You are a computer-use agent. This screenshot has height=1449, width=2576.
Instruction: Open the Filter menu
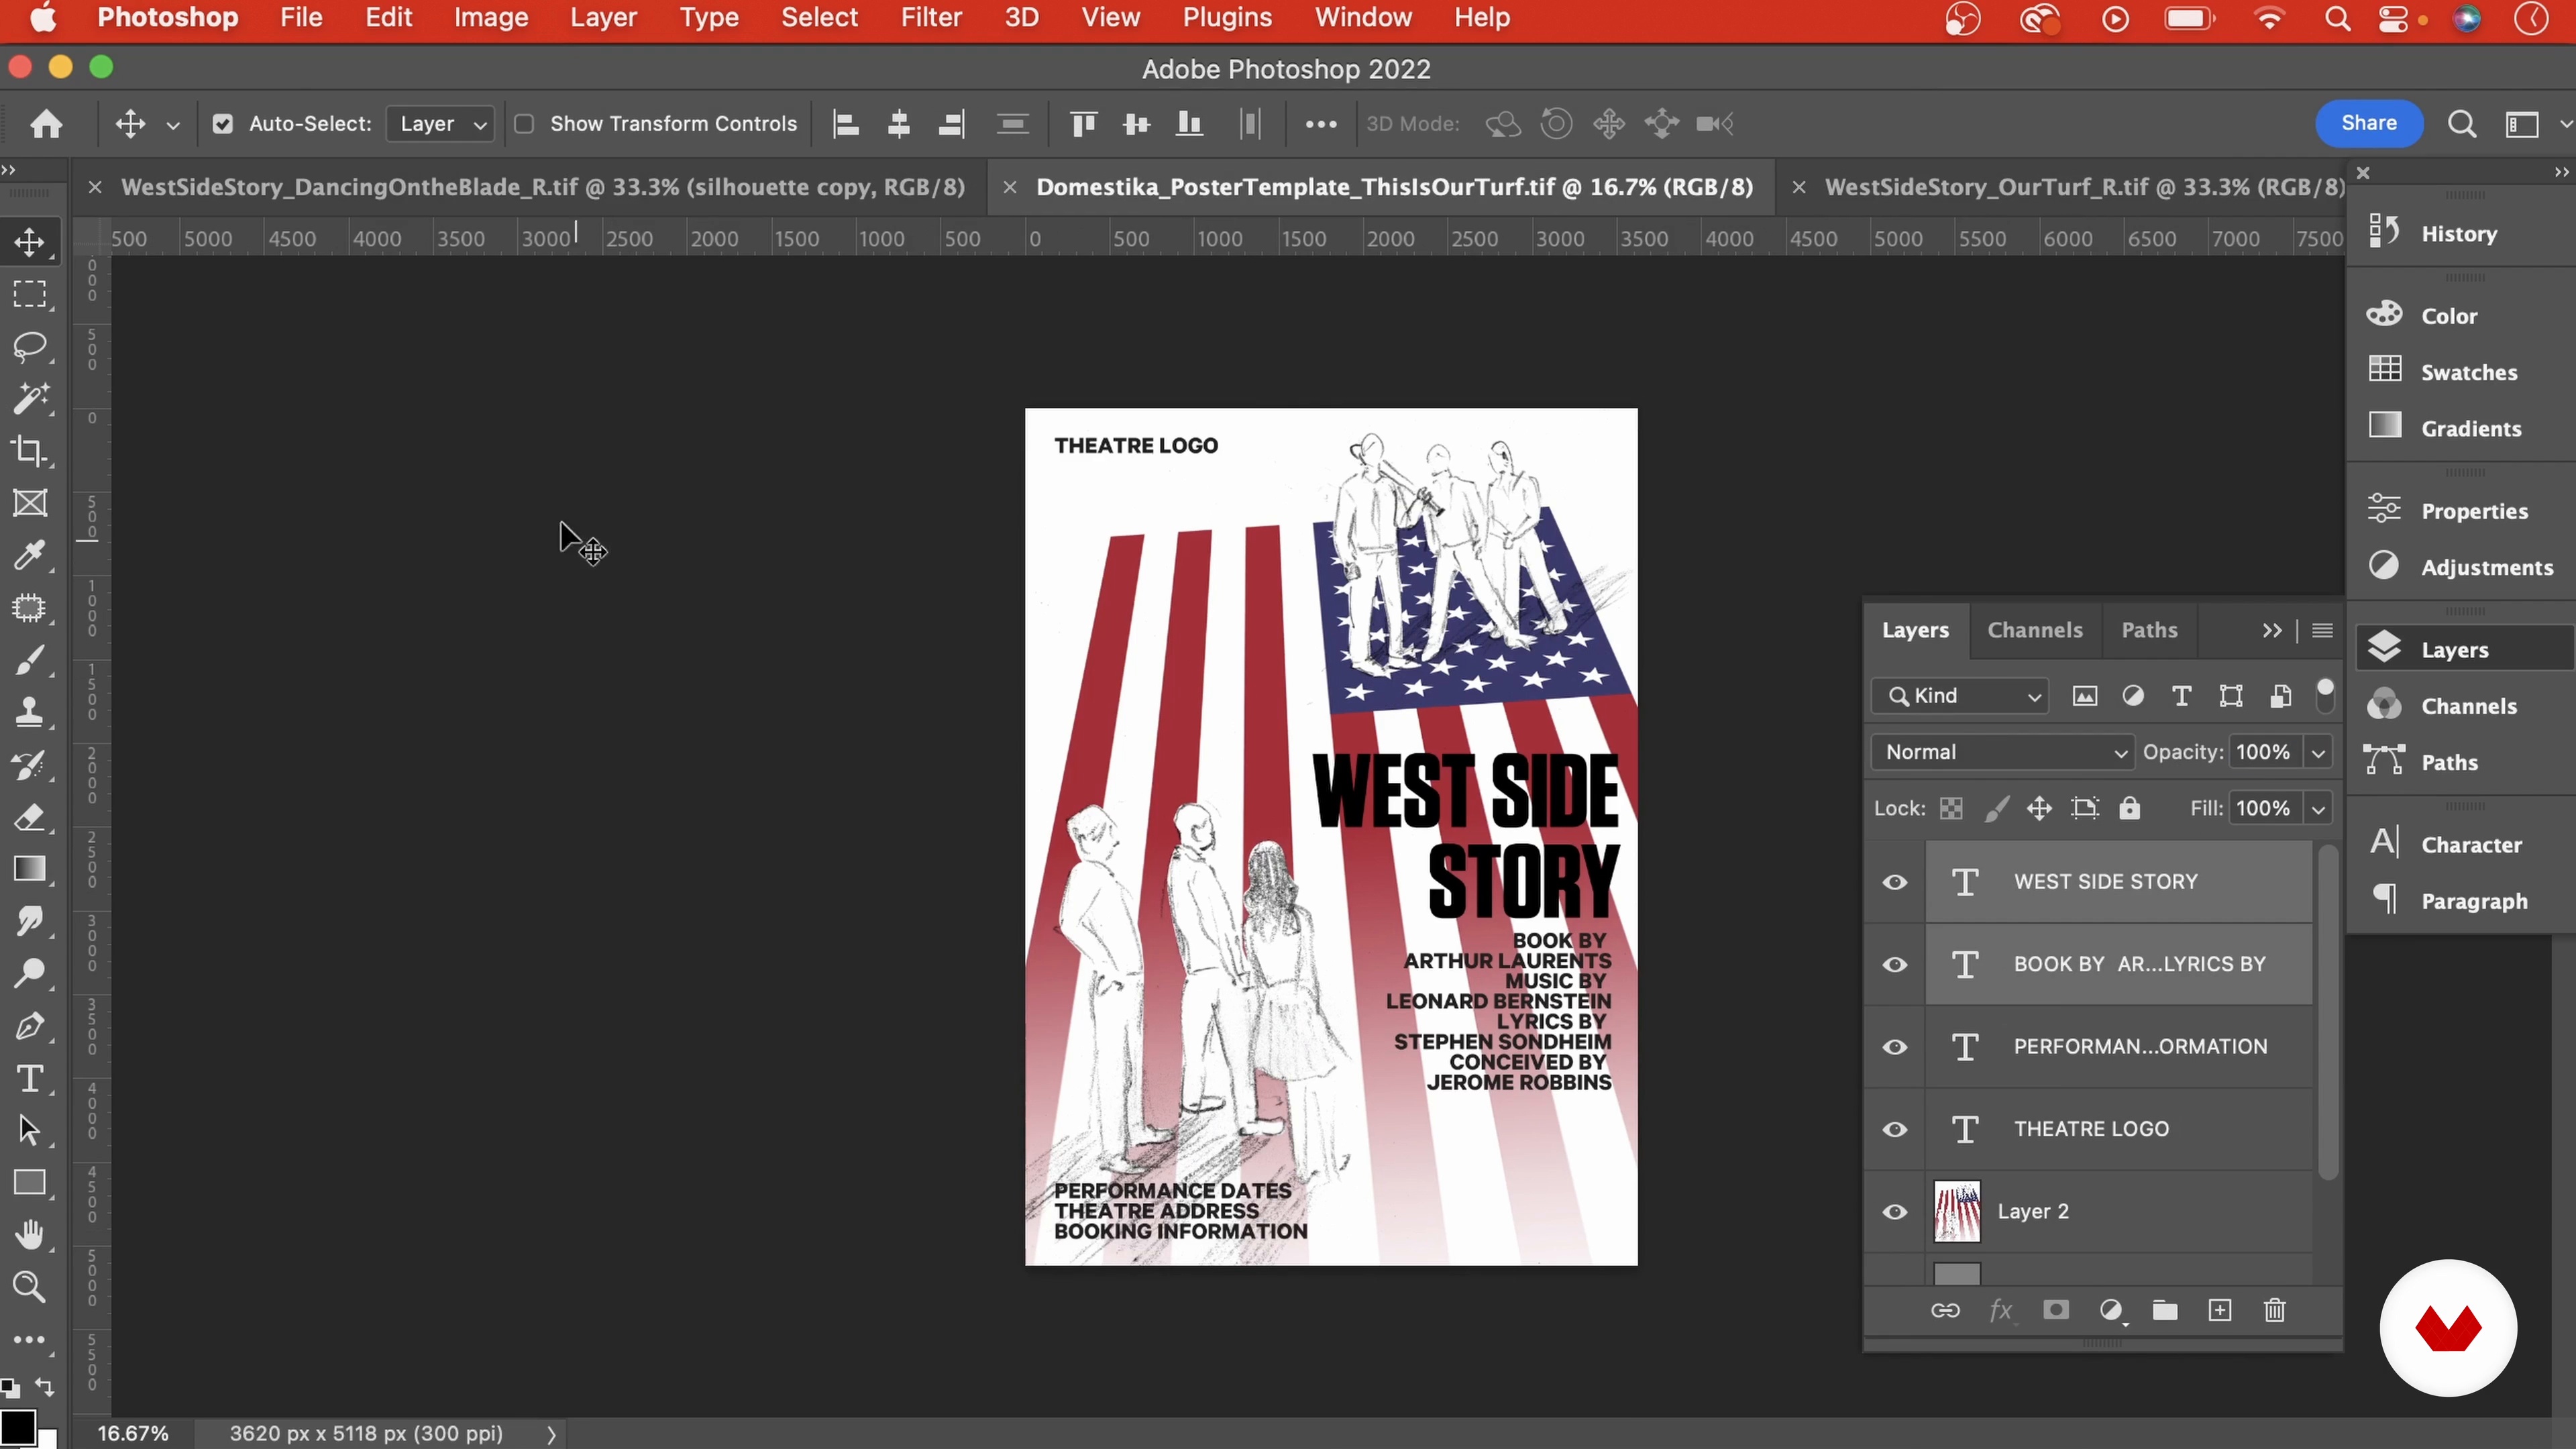[x=931, y=18]
